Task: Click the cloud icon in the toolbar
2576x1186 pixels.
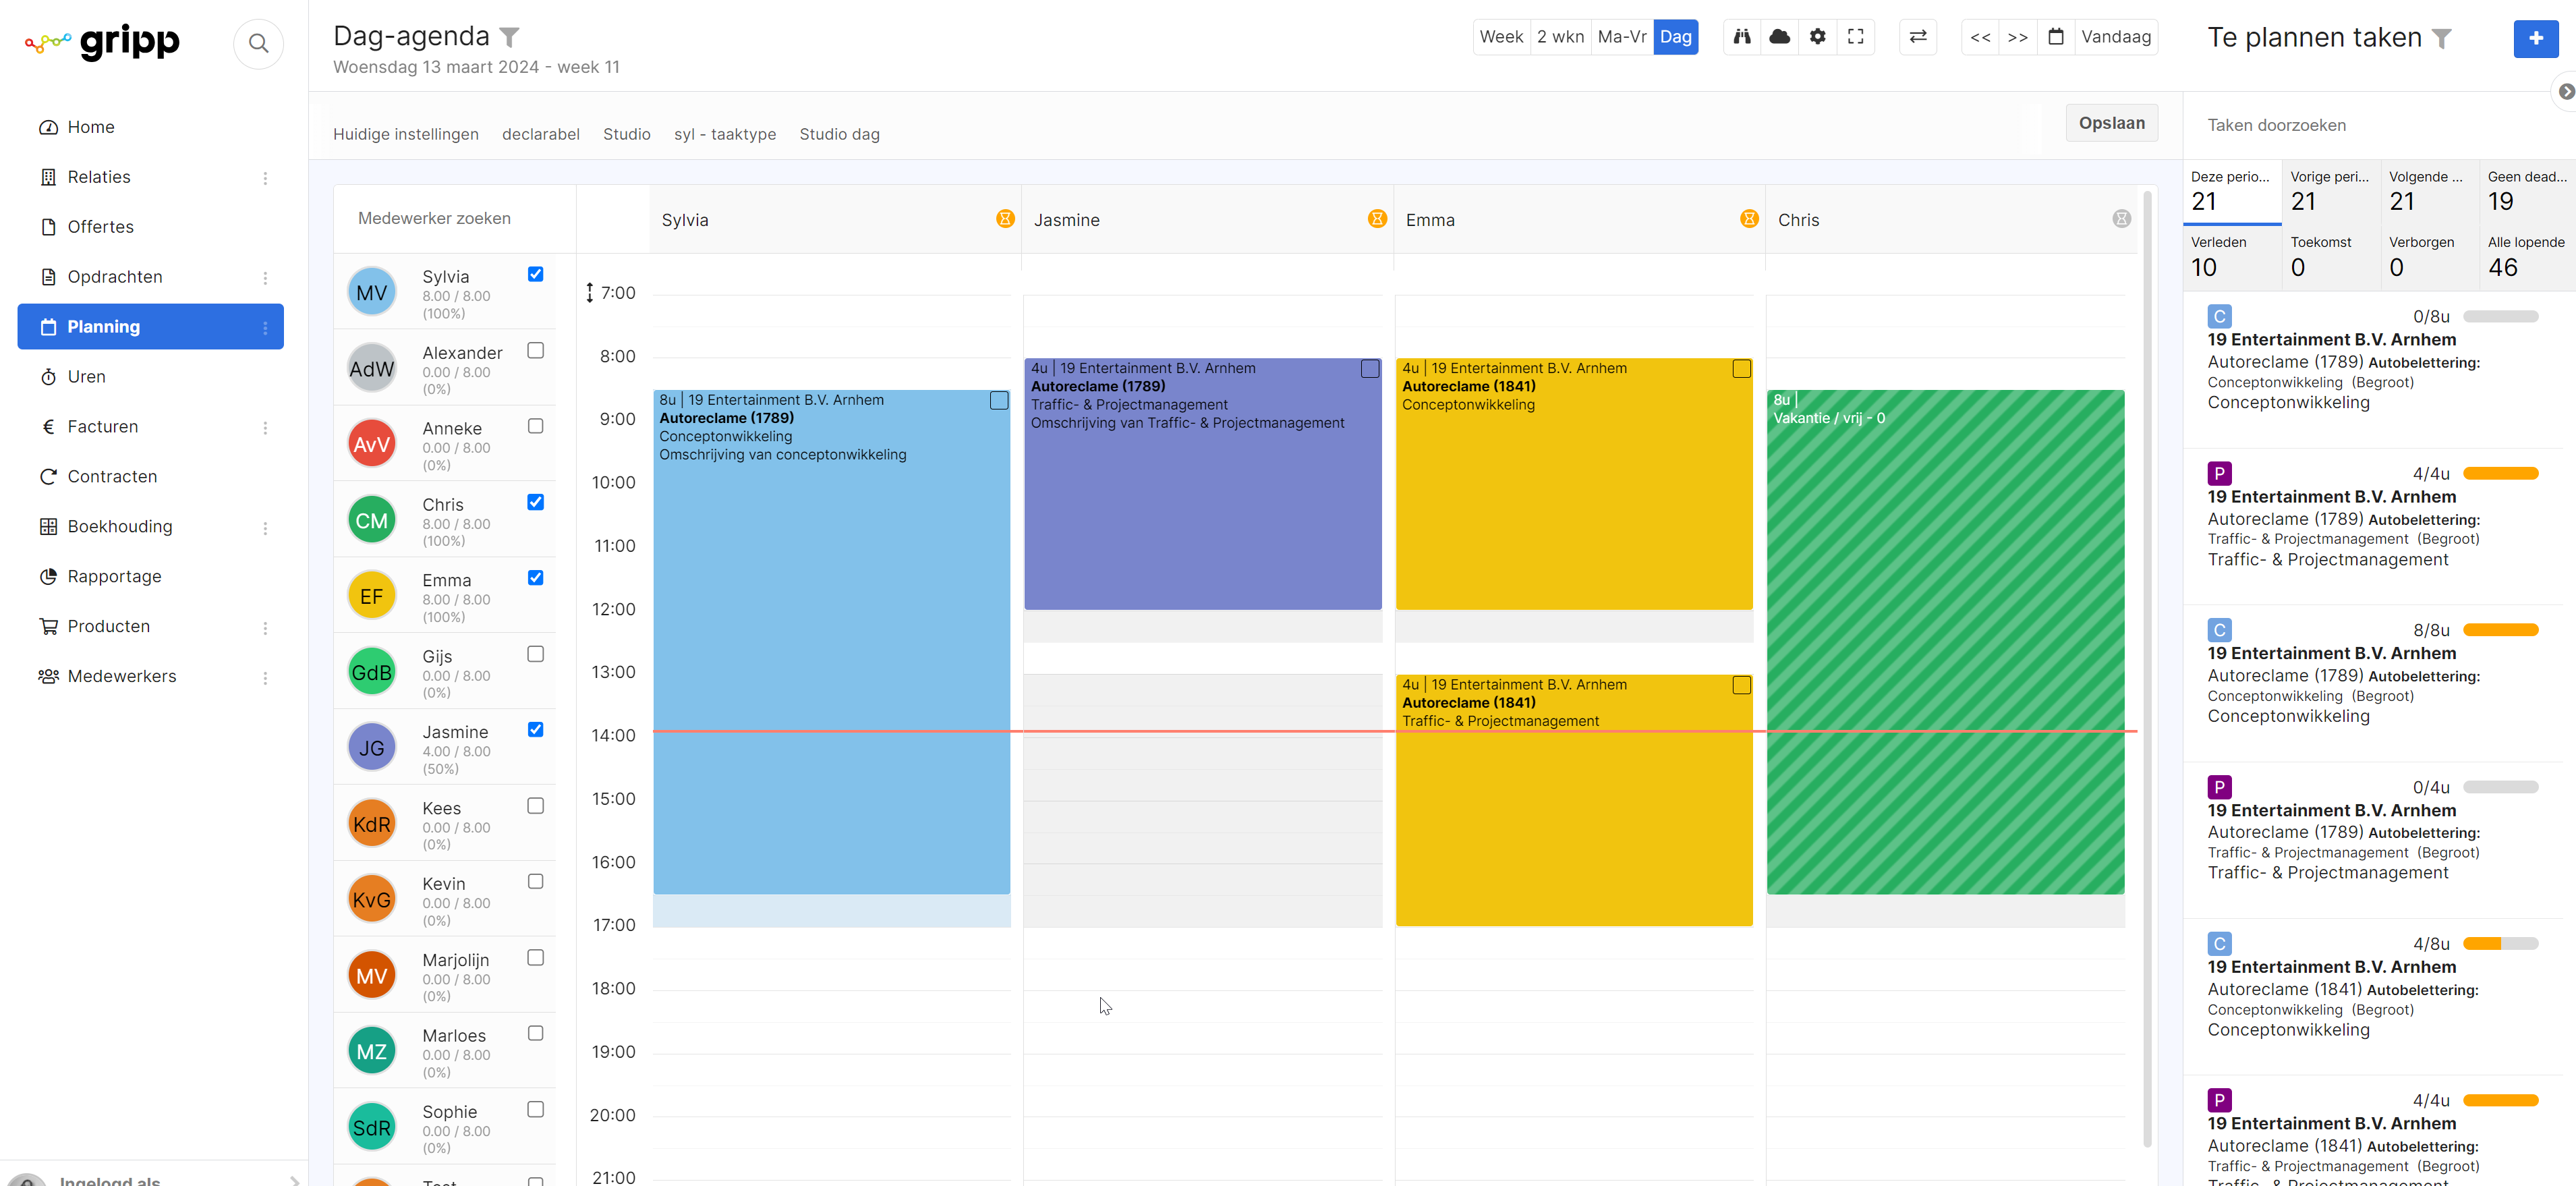Action: point(1780,37)
